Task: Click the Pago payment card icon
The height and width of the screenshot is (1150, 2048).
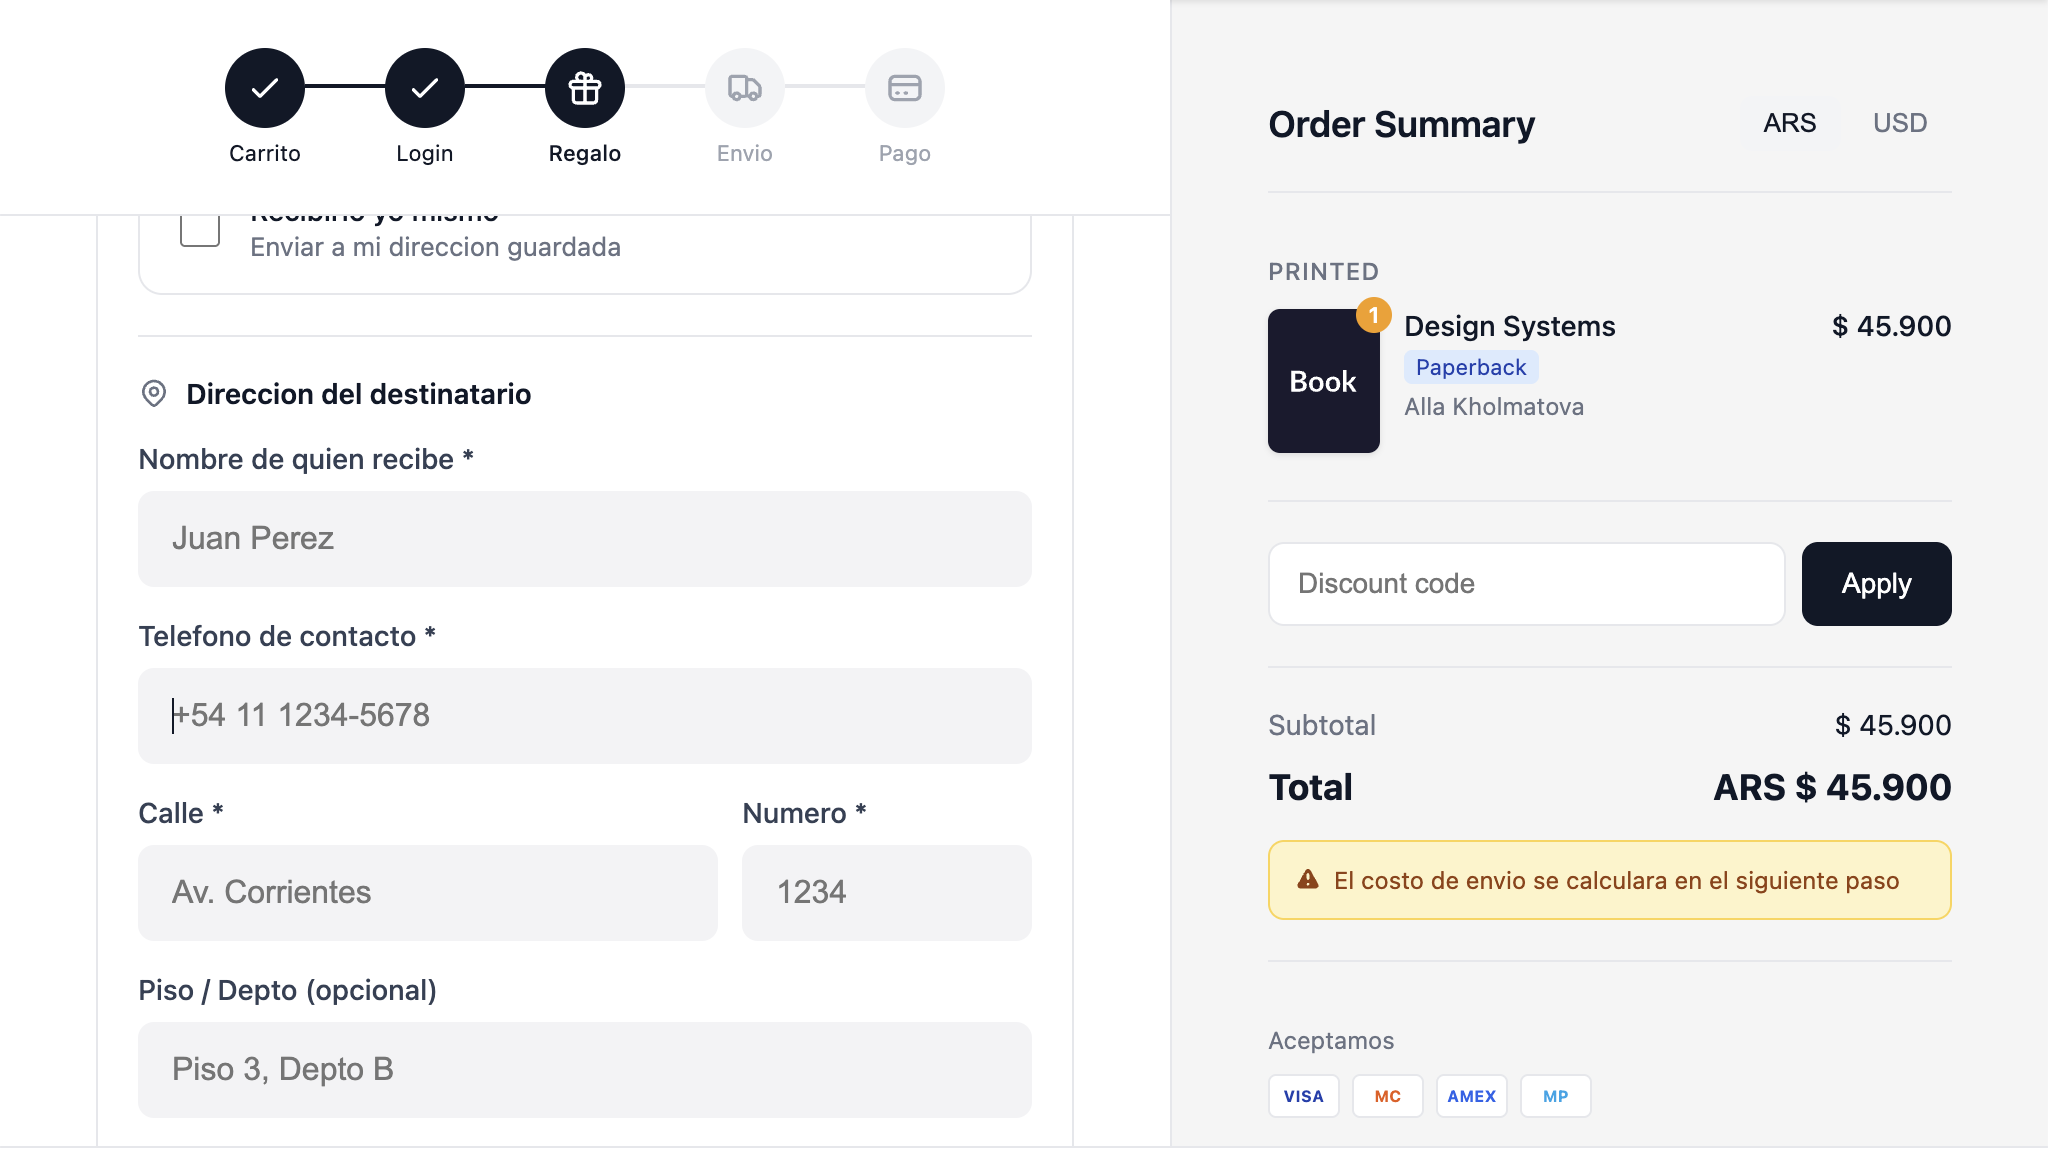Action: pos(904,87)
